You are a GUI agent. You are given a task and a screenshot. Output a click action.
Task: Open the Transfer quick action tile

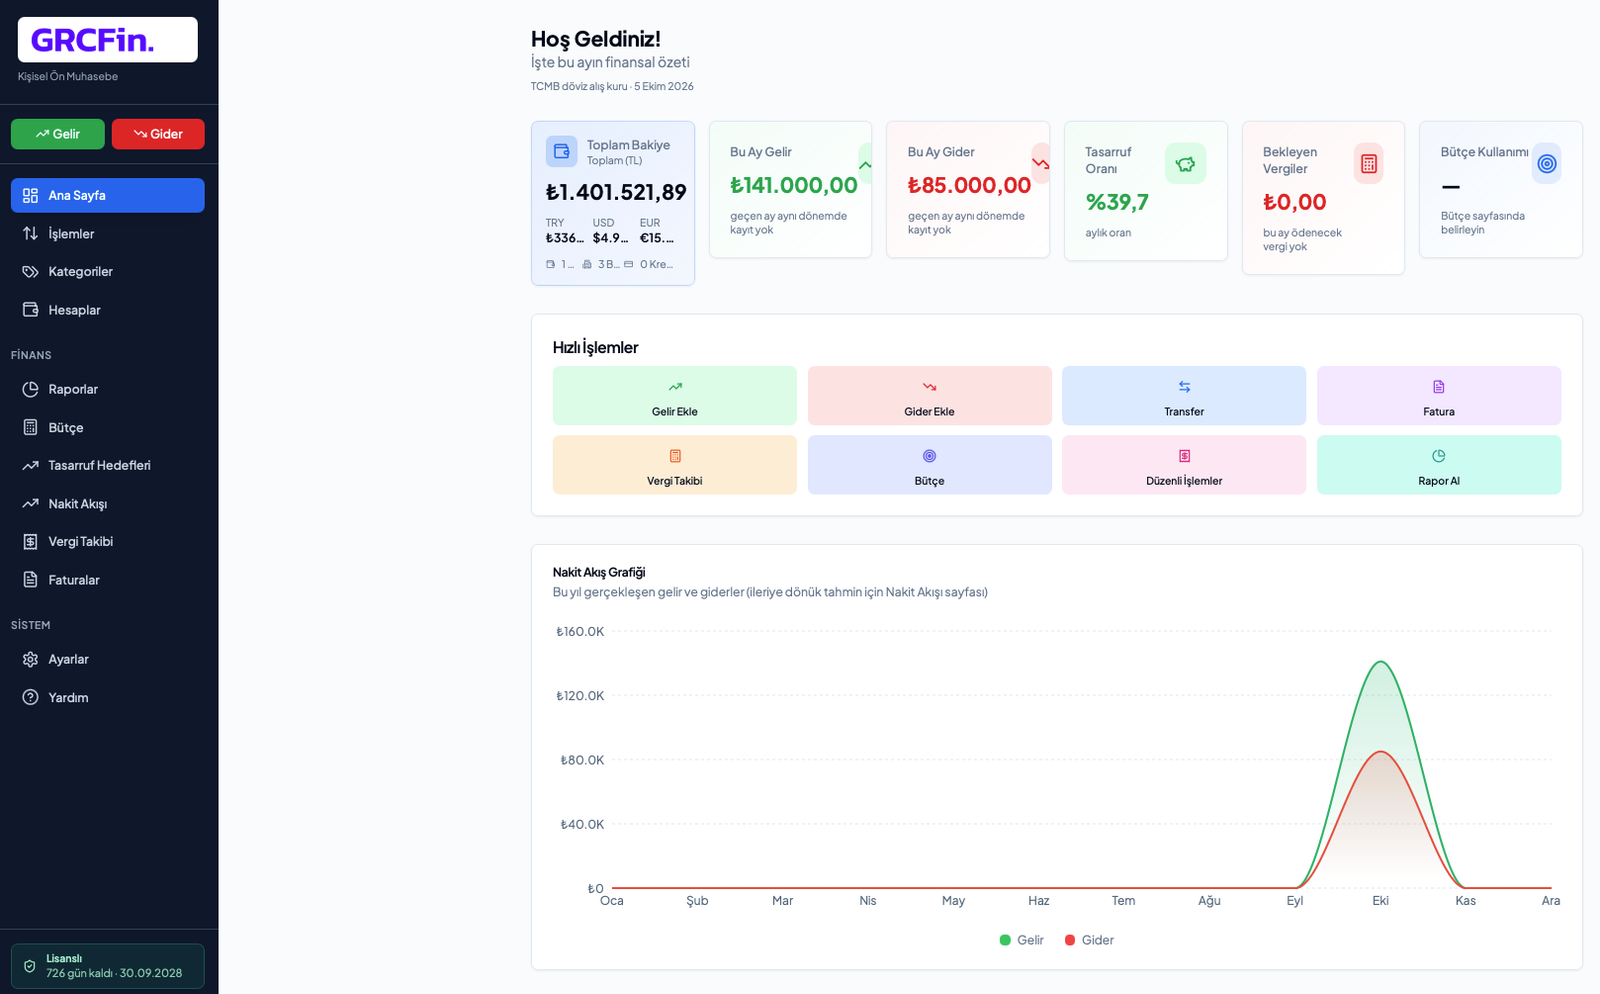click(1184, 396)
